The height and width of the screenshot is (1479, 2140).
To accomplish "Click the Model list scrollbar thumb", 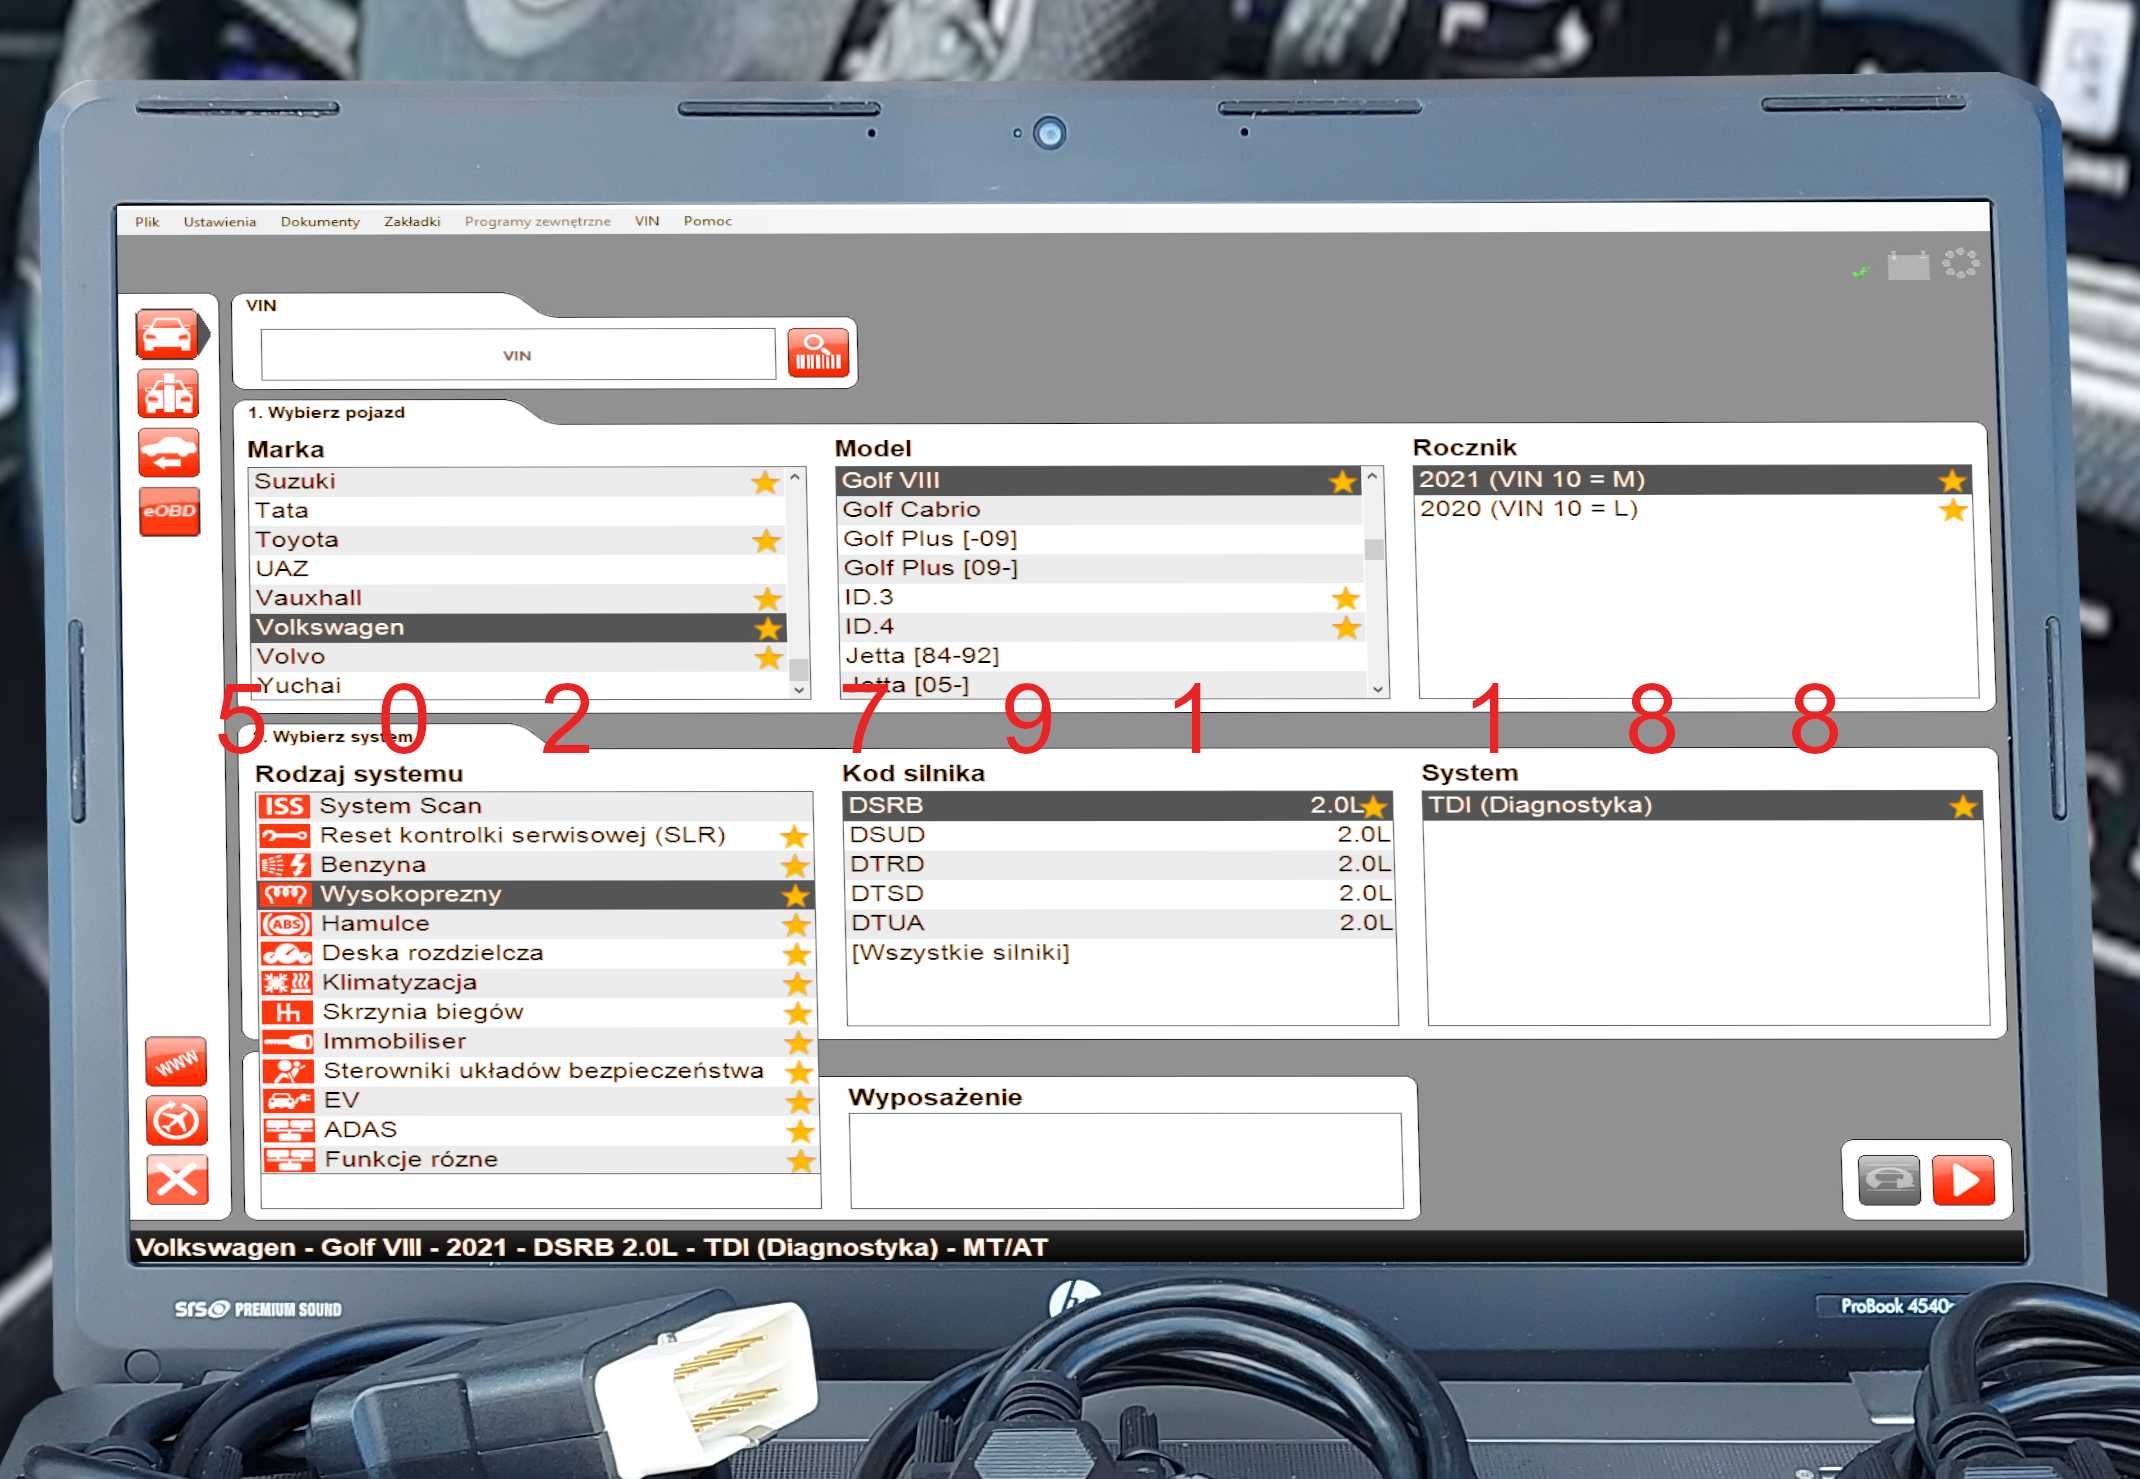I will pos(1375,550).
